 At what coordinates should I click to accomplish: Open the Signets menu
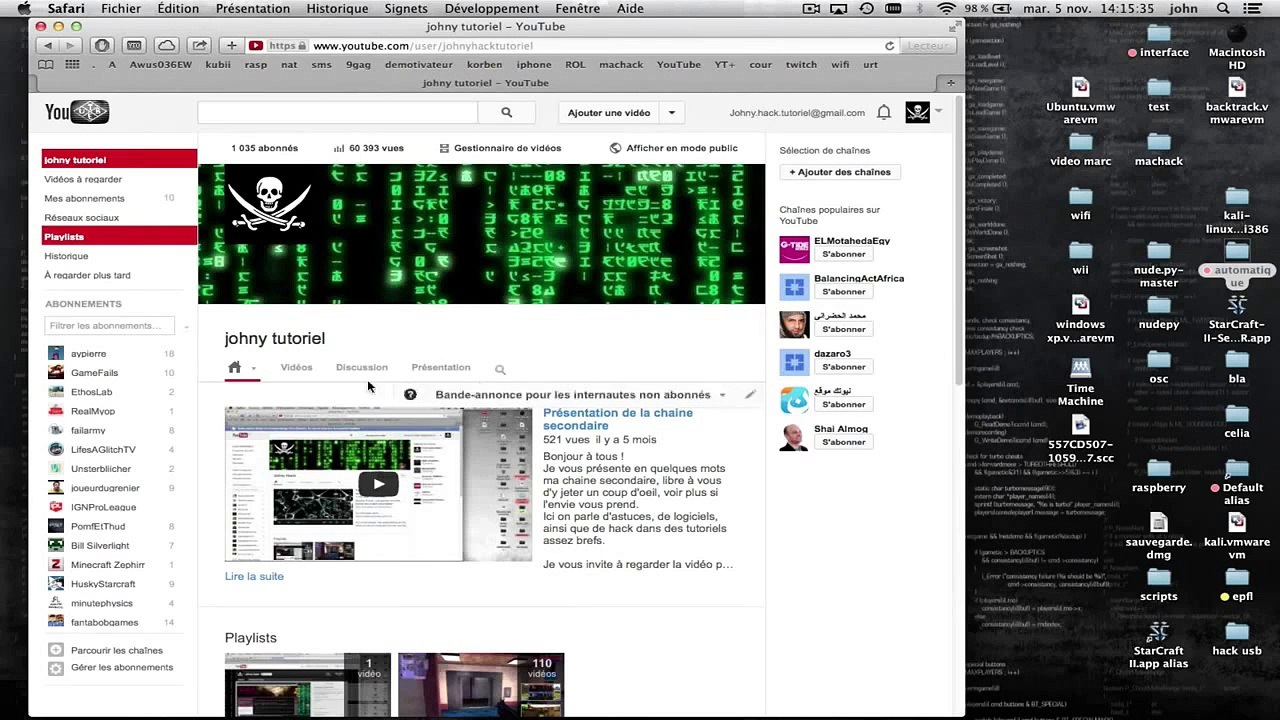click(406, 8)
